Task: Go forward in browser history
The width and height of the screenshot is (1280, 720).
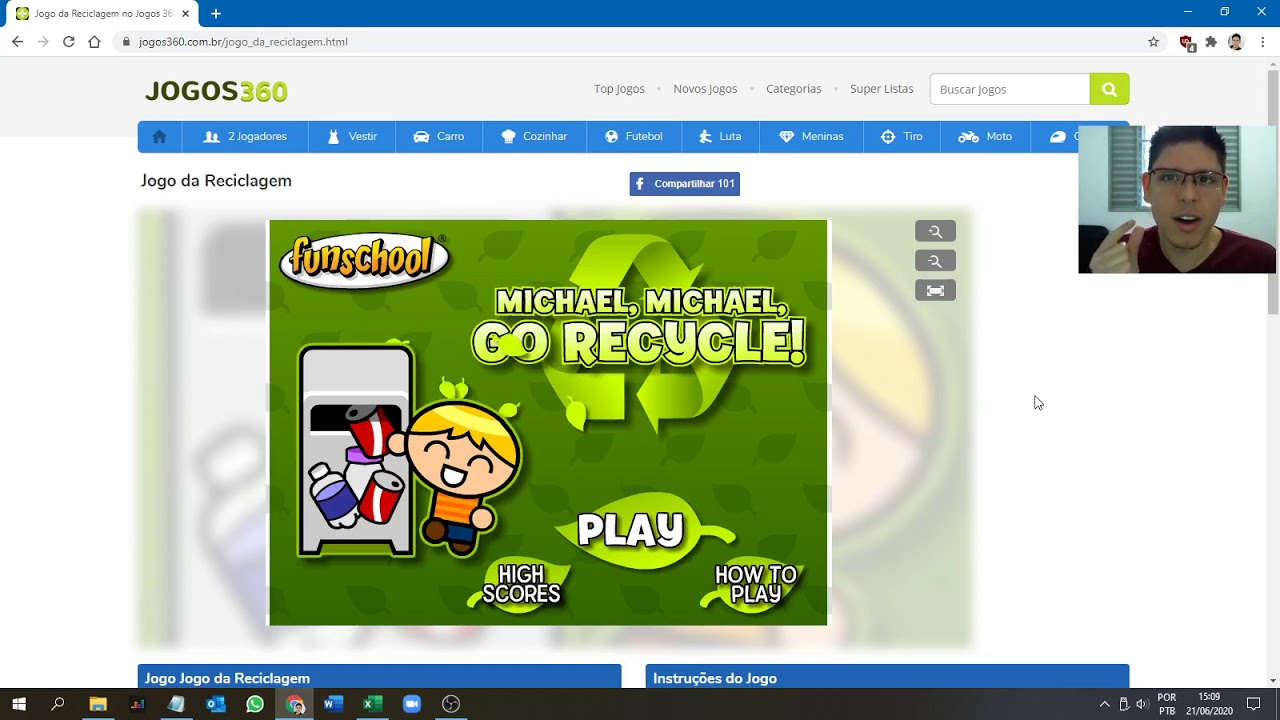Action: tap(42, 42)
